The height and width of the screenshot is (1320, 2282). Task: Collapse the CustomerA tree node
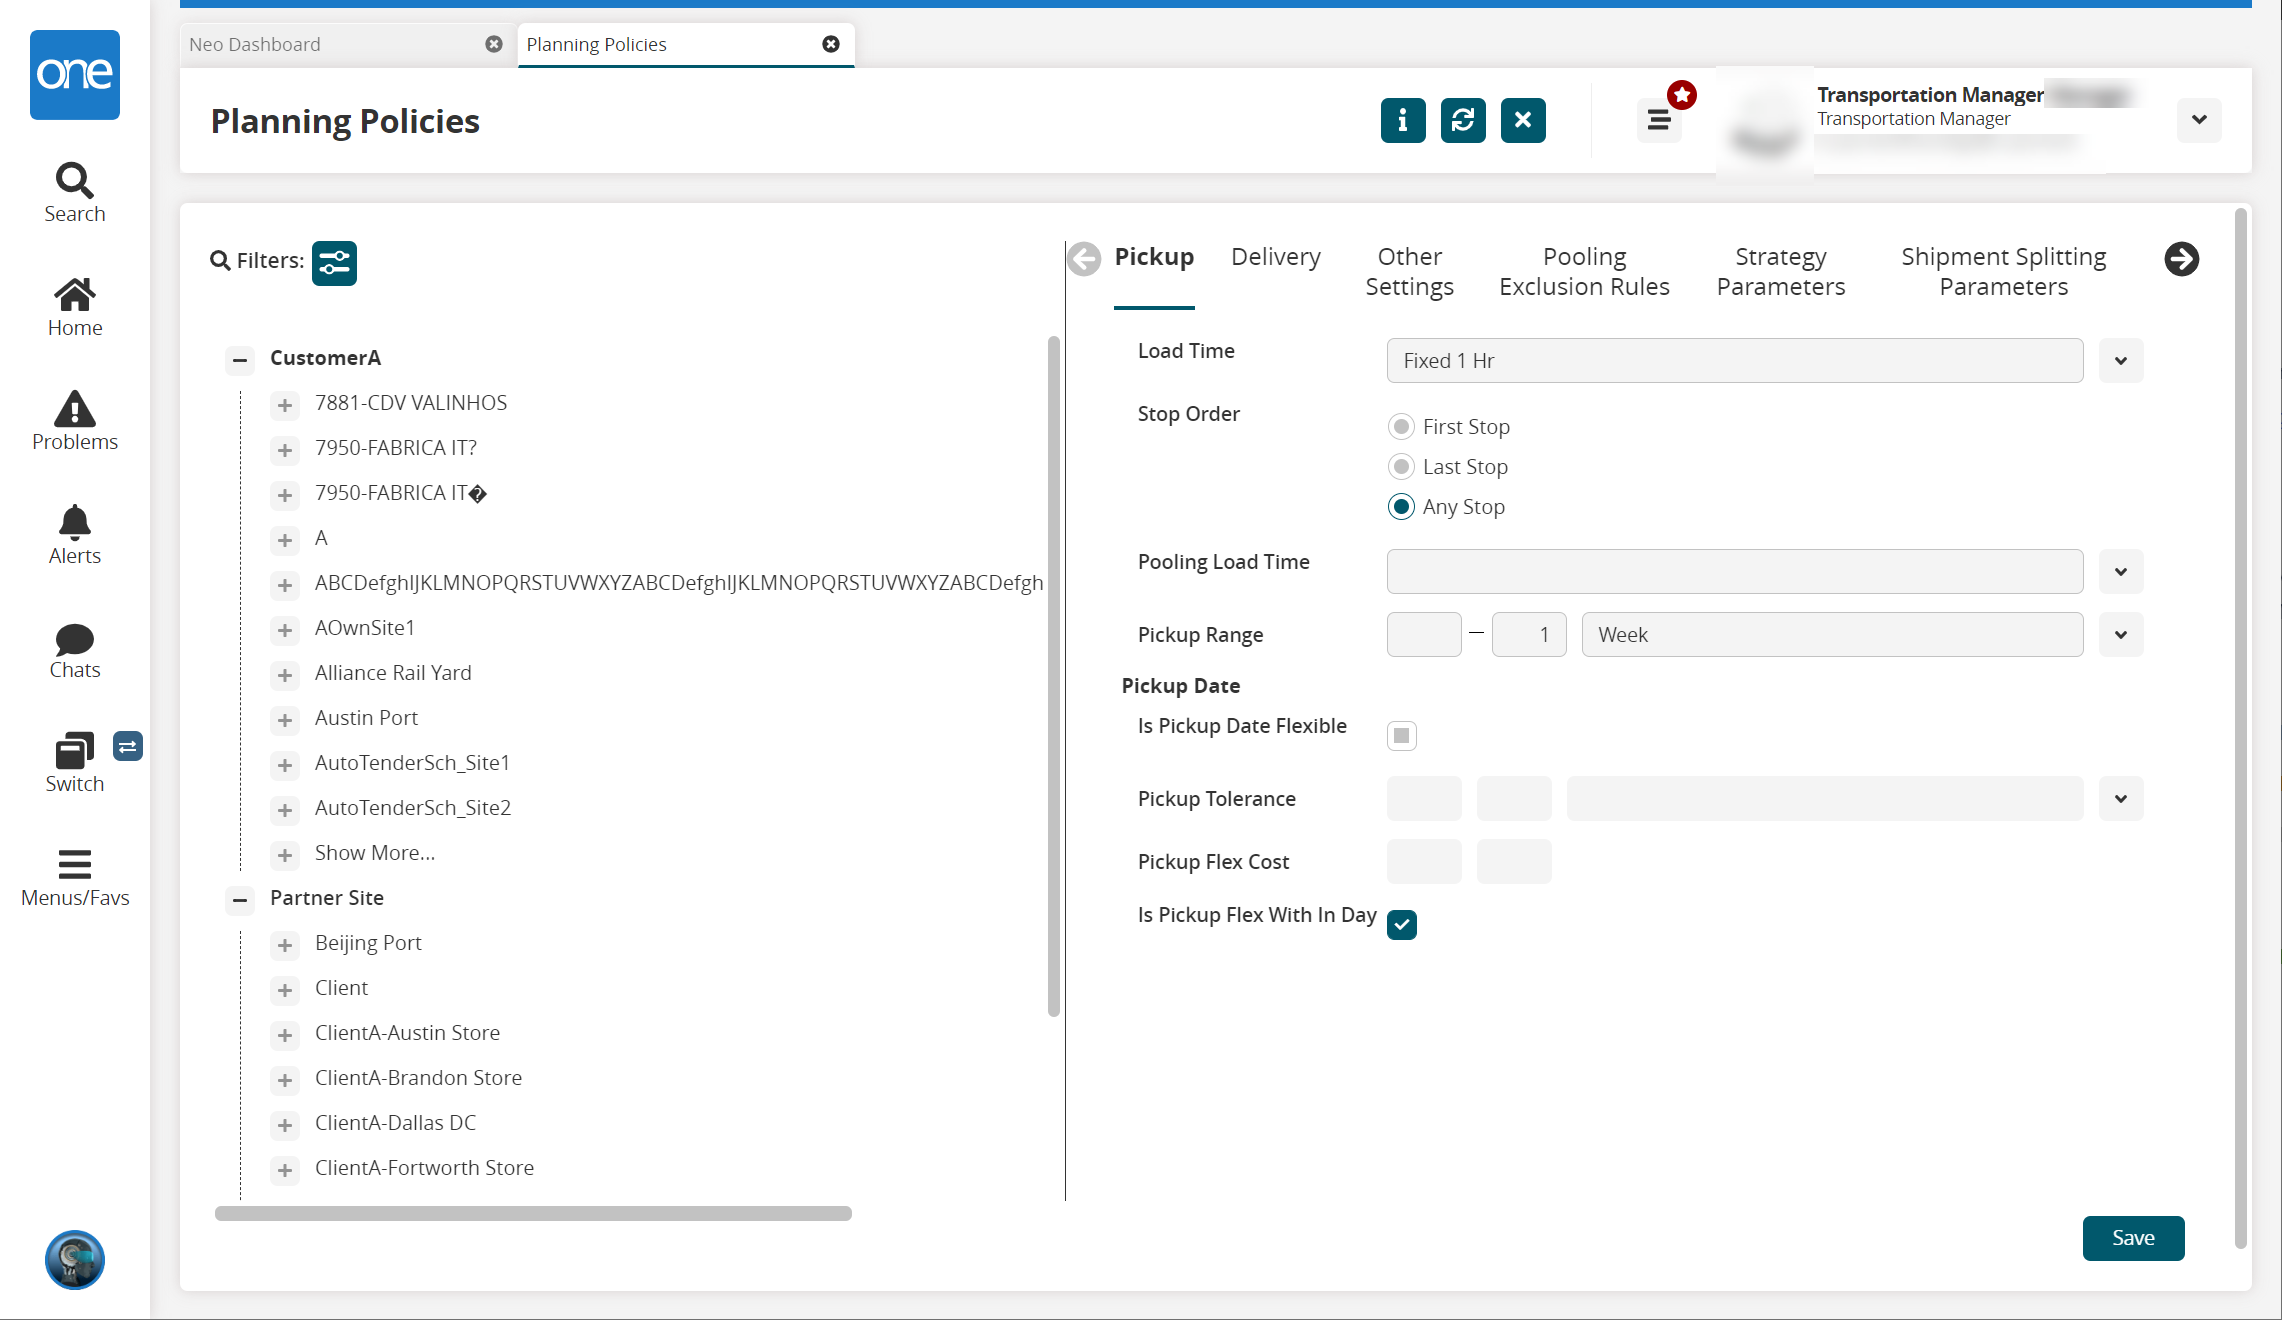[x=239, y=359]
